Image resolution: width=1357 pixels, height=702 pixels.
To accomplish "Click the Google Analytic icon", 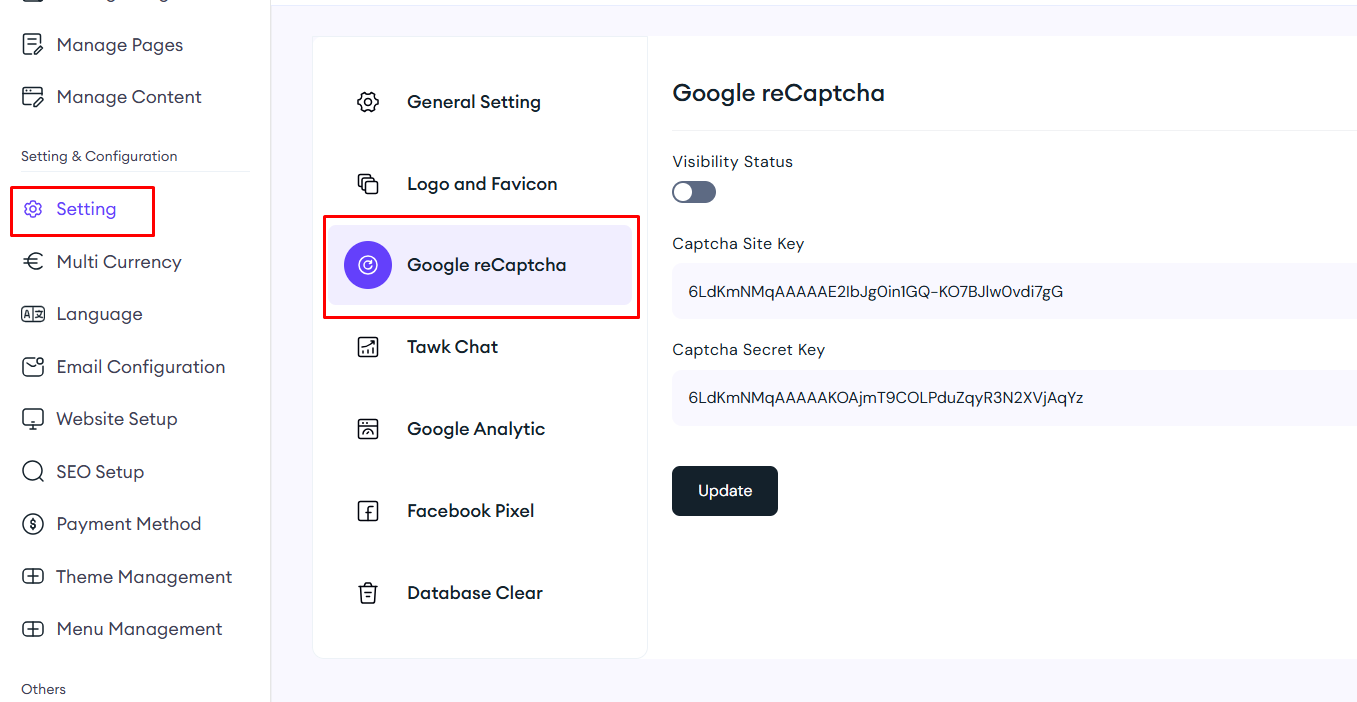I will [368, 429].
